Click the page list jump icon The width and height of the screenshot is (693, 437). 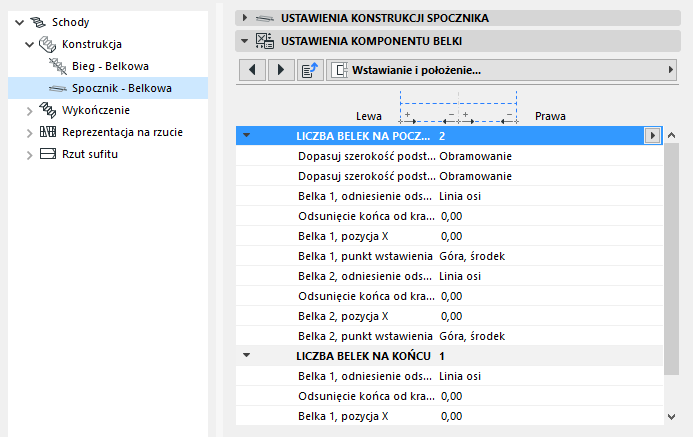pyautogui.click(x=310, y=70)
